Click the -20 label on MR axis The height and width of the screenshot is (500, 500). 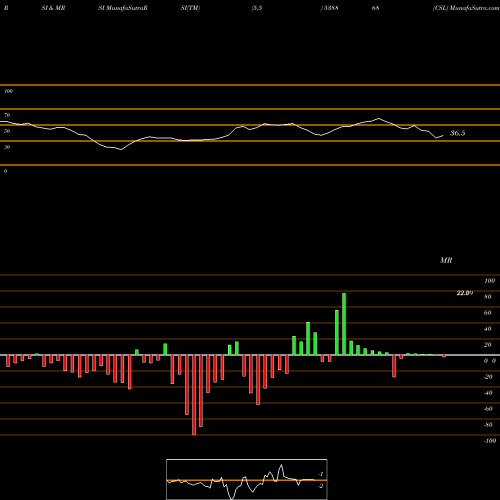488,377
